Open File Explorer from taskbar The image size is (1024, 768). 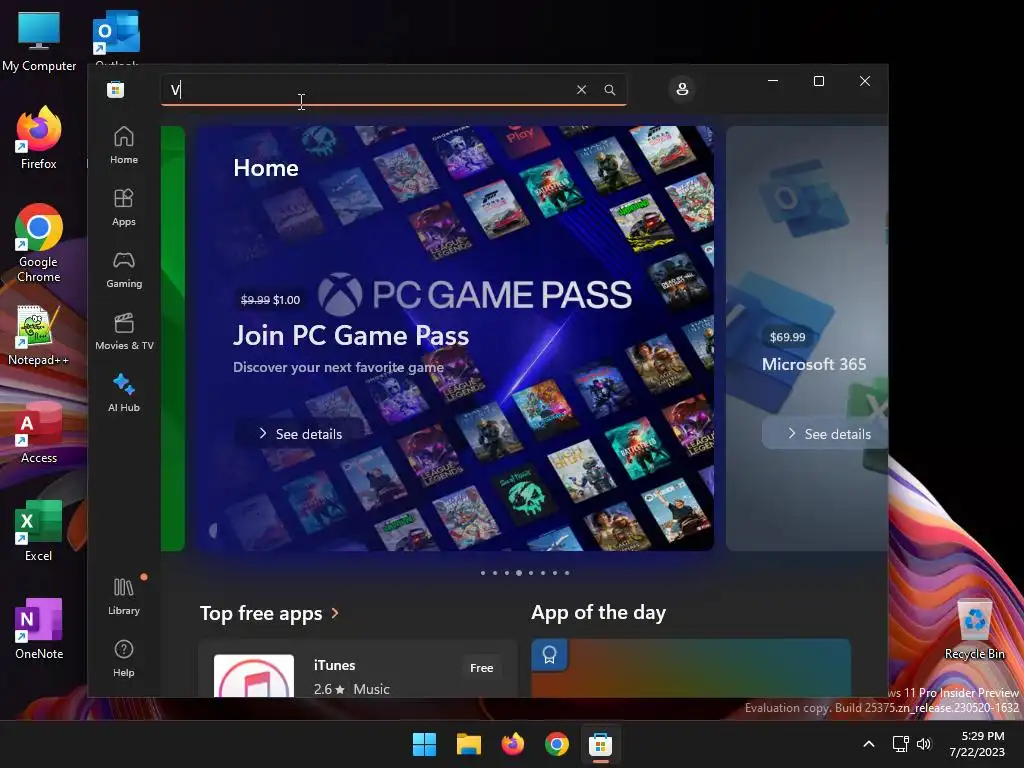coord(468,744)
